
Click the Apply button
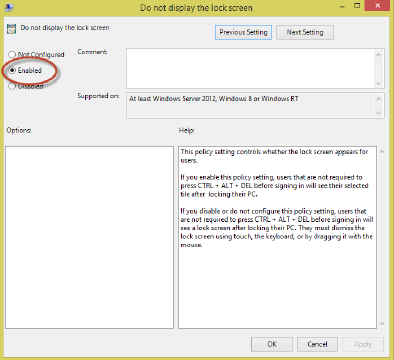(x=363, y=344)
